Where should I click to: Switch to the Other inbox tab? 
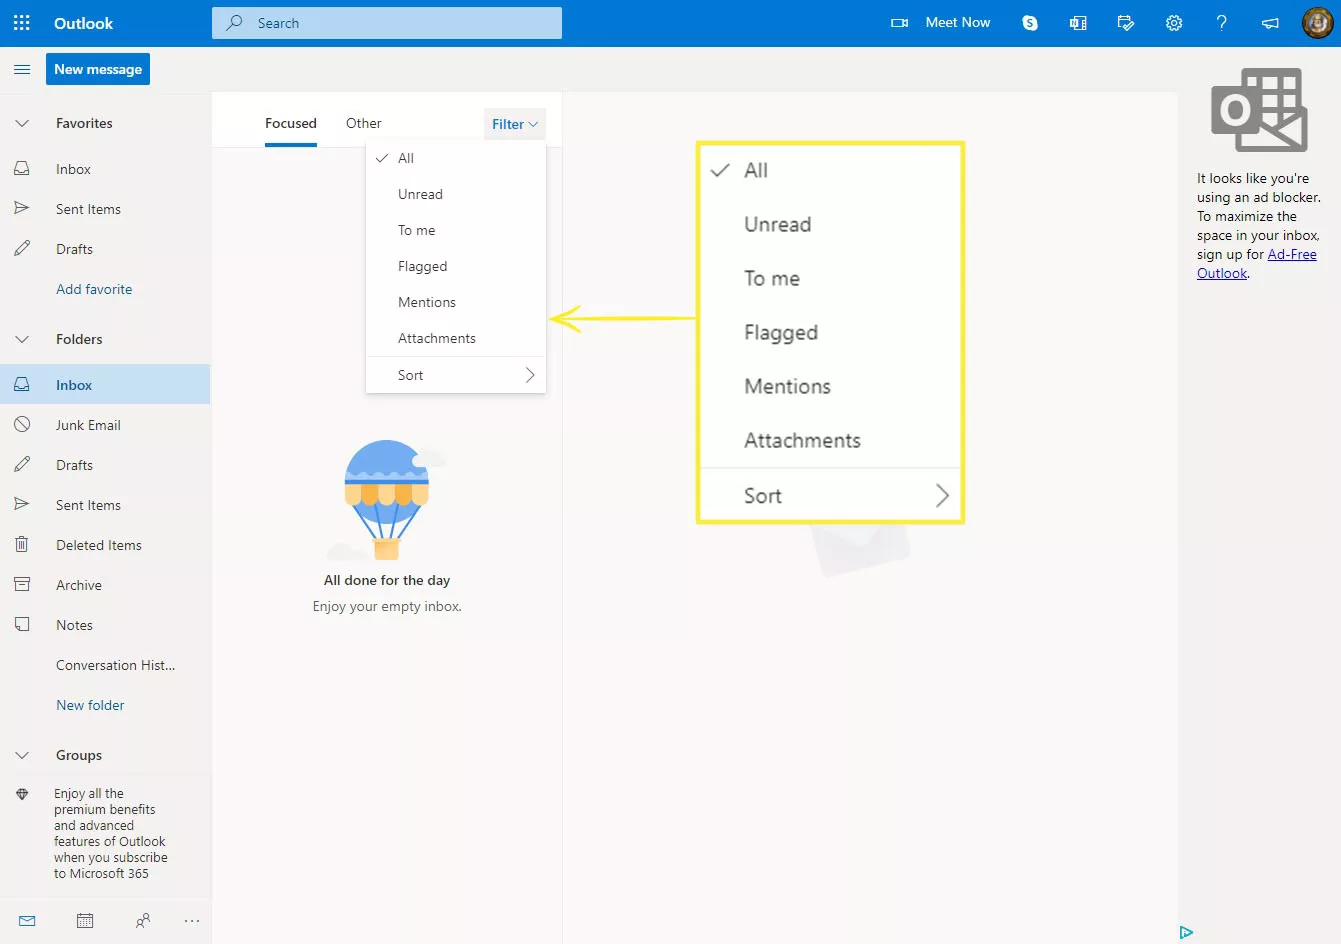pyautogui.click(x=363, y=122)
